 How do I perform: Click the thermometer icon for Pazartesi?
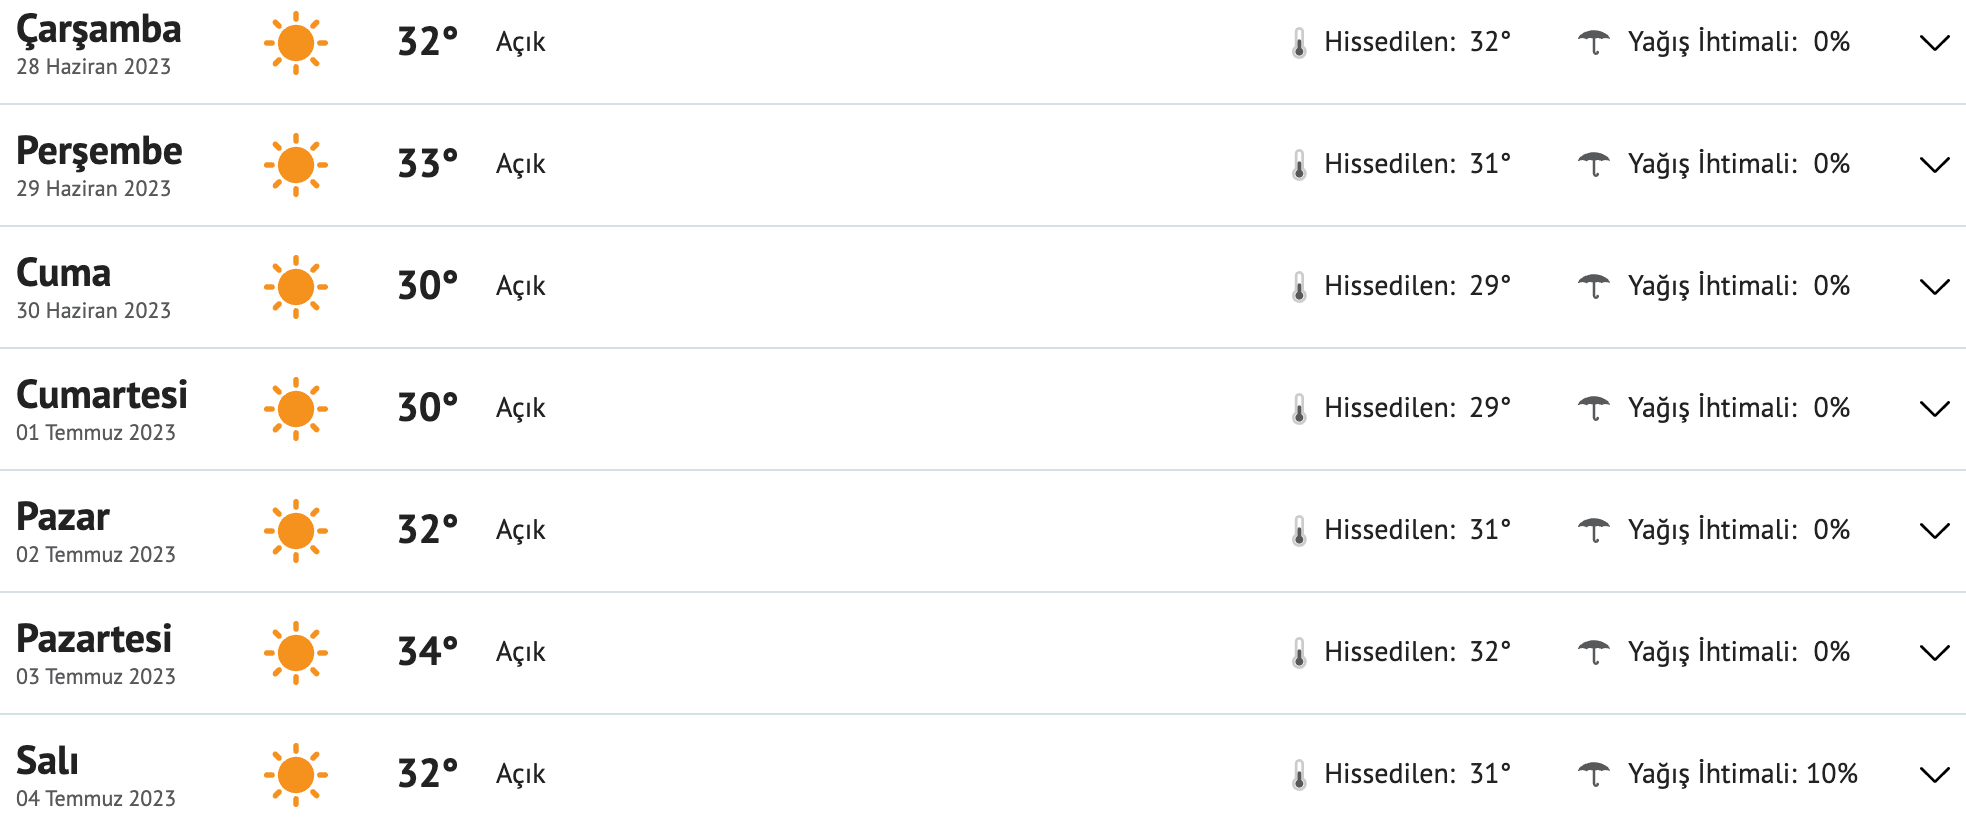1299,653
